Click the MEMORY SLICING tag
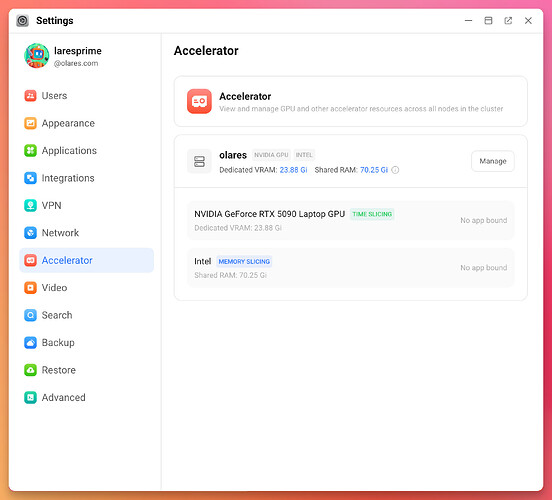This screenshot has width=552, height=500. click(244, 262)
